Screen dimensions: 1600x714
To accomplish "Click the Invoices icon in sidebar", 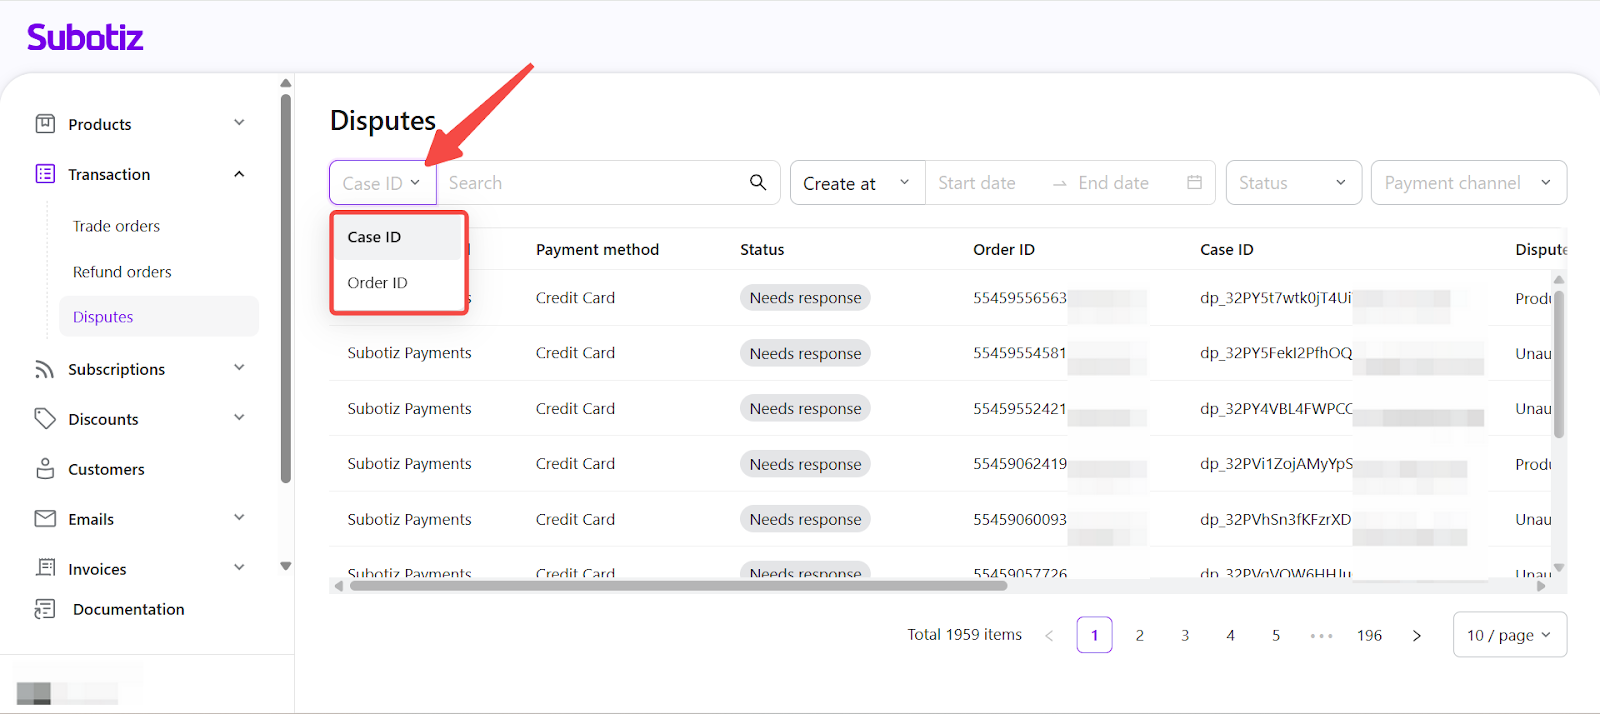I will click(x=45, y=568).
